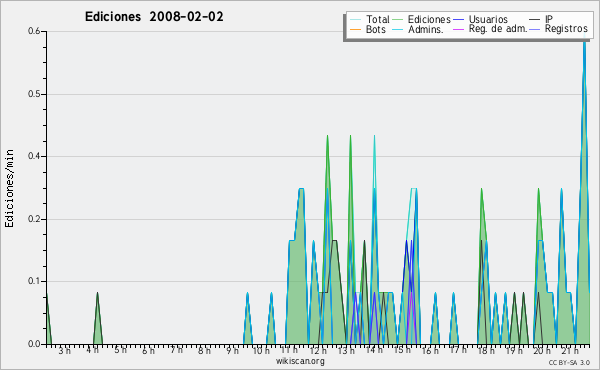Click the '19 h' x-axis label

click(x=514, y=350)
